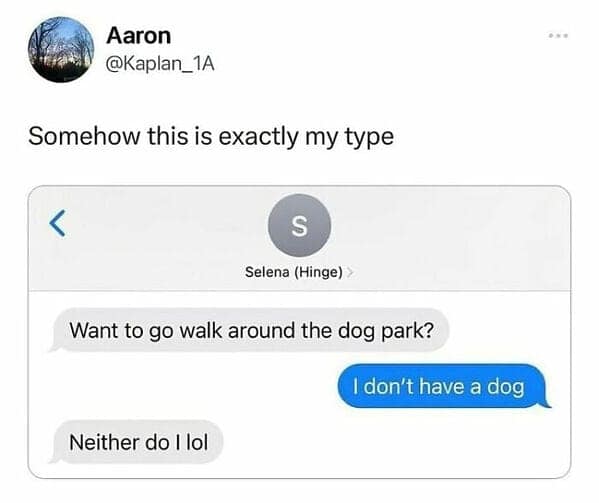
Task: Click empty space beside Neither do I bubble
Action: (x=393, y=442)
